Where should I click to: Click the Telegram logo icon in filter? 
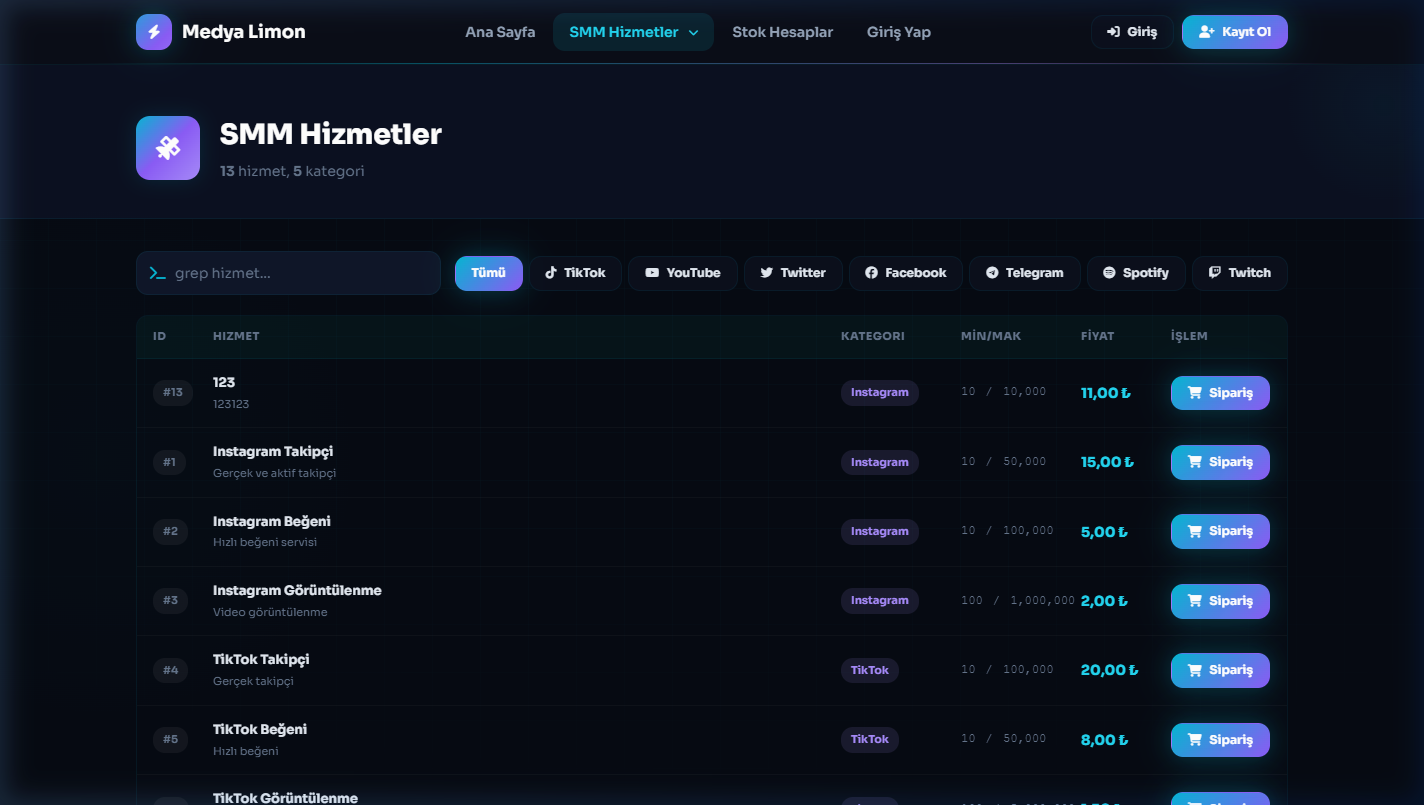[x=992, y=273]
